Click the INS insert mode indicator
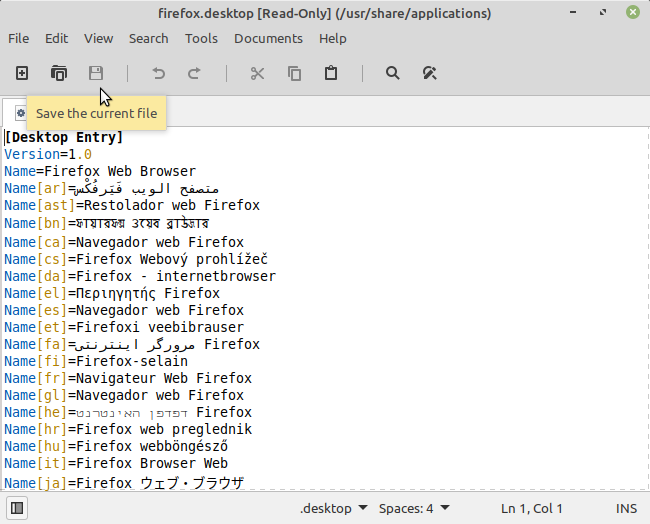Viewport: 650px width, 524px height. [x=626, y=508]
